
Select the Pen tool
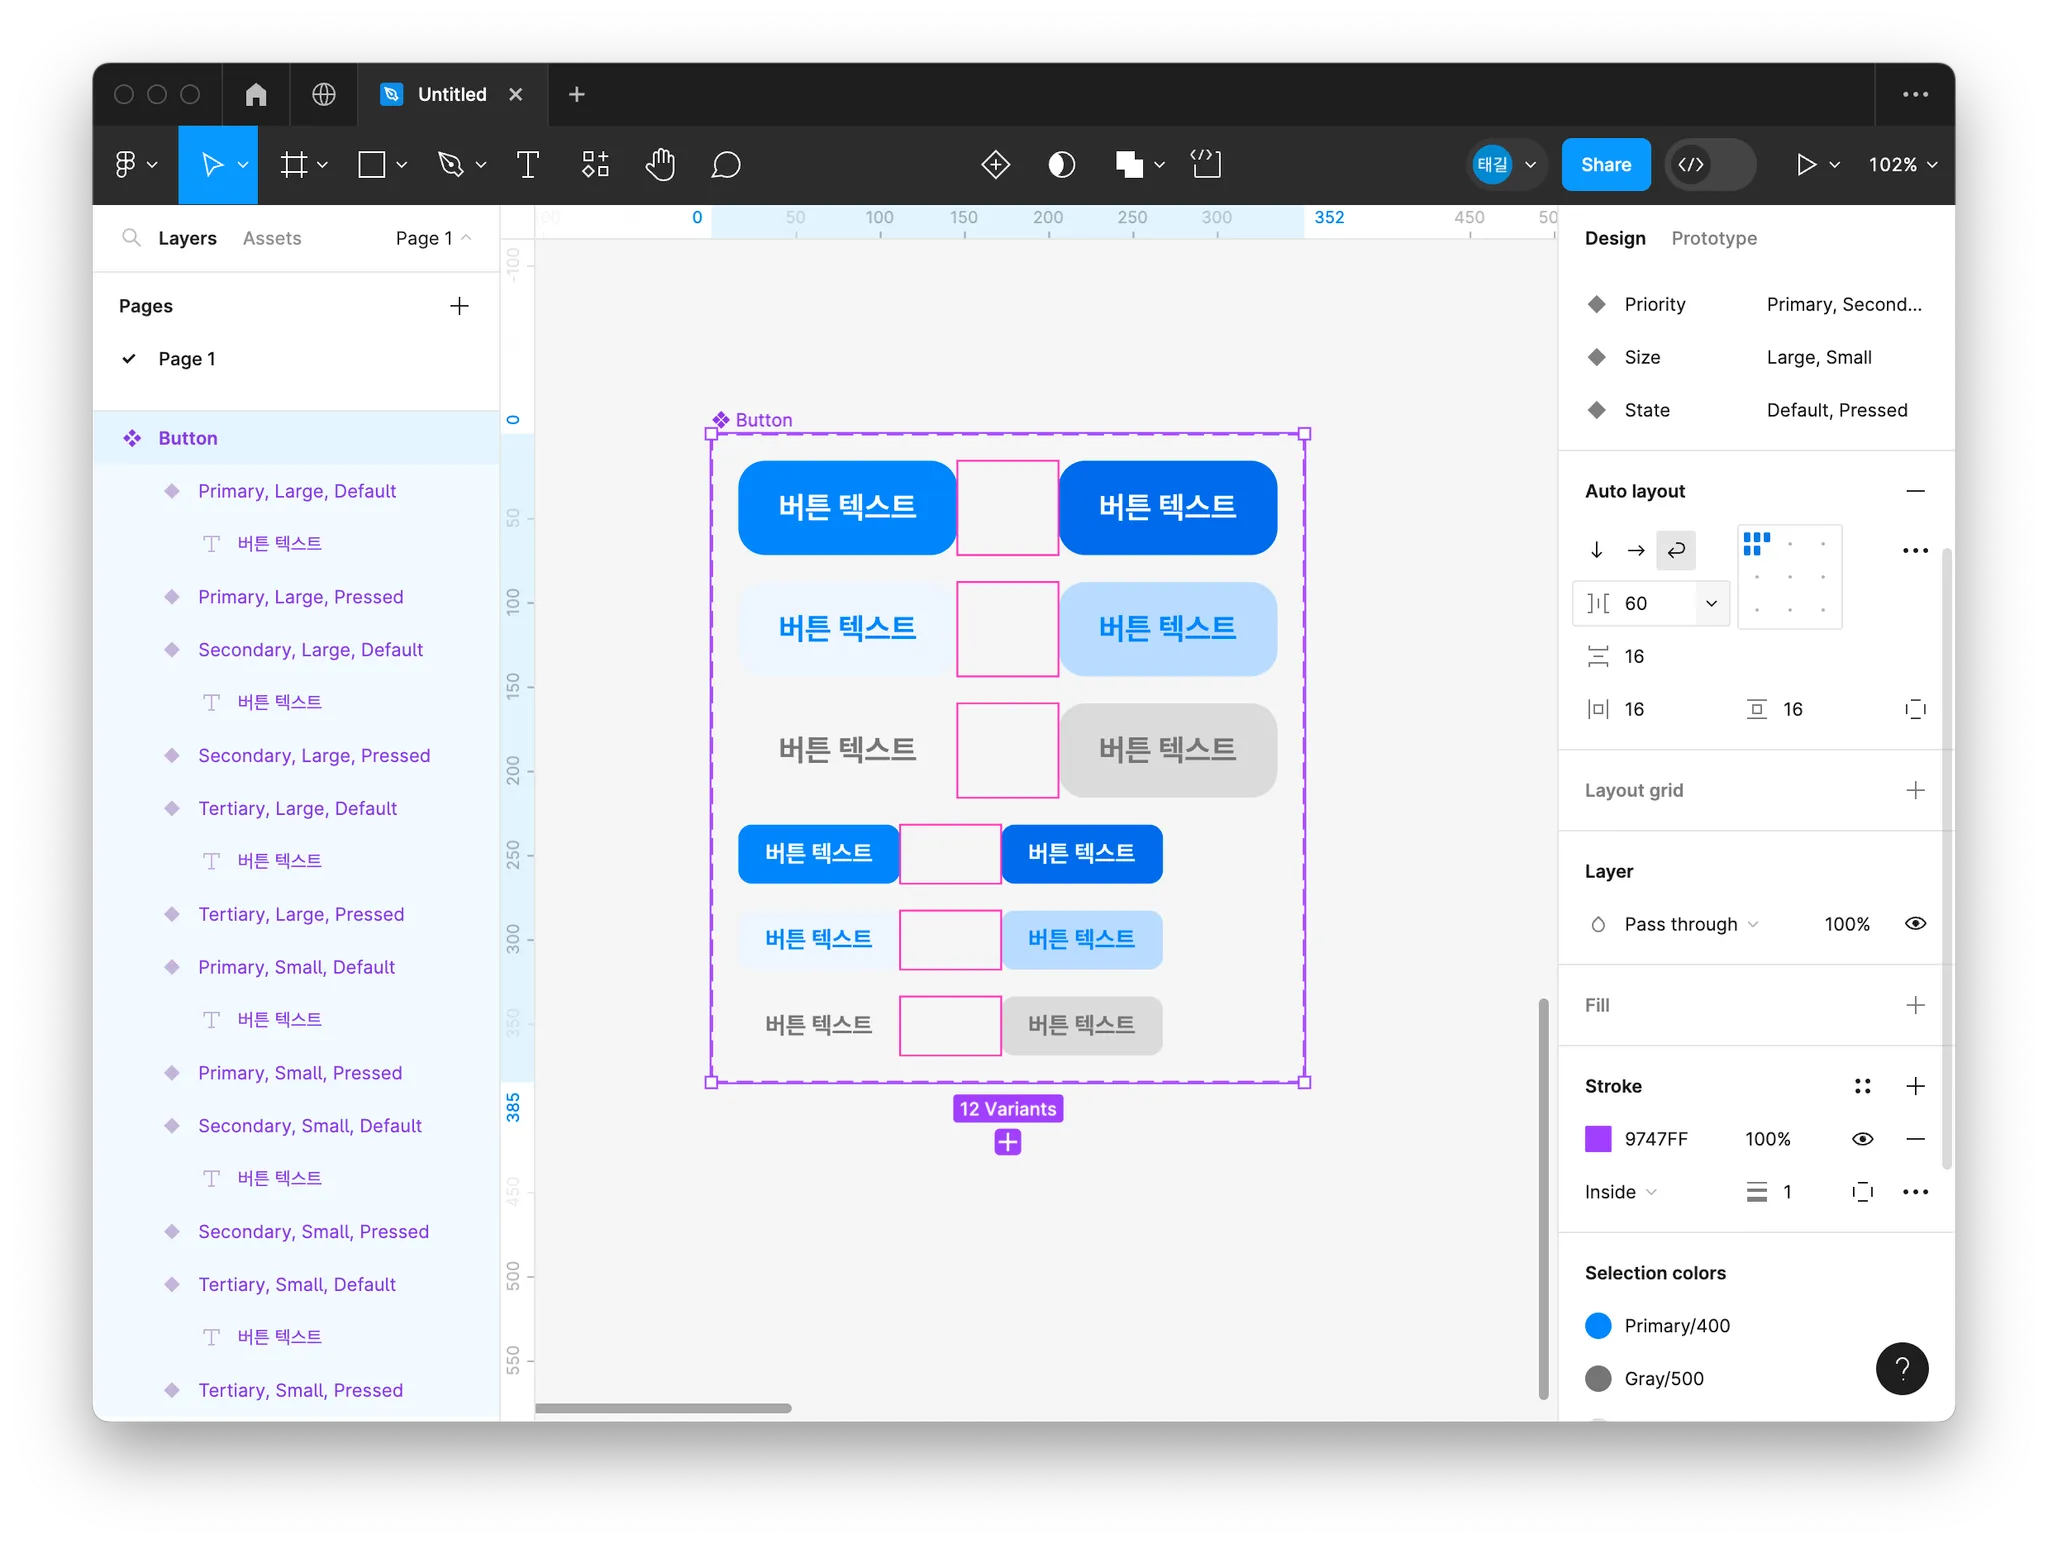click(451, 165)
